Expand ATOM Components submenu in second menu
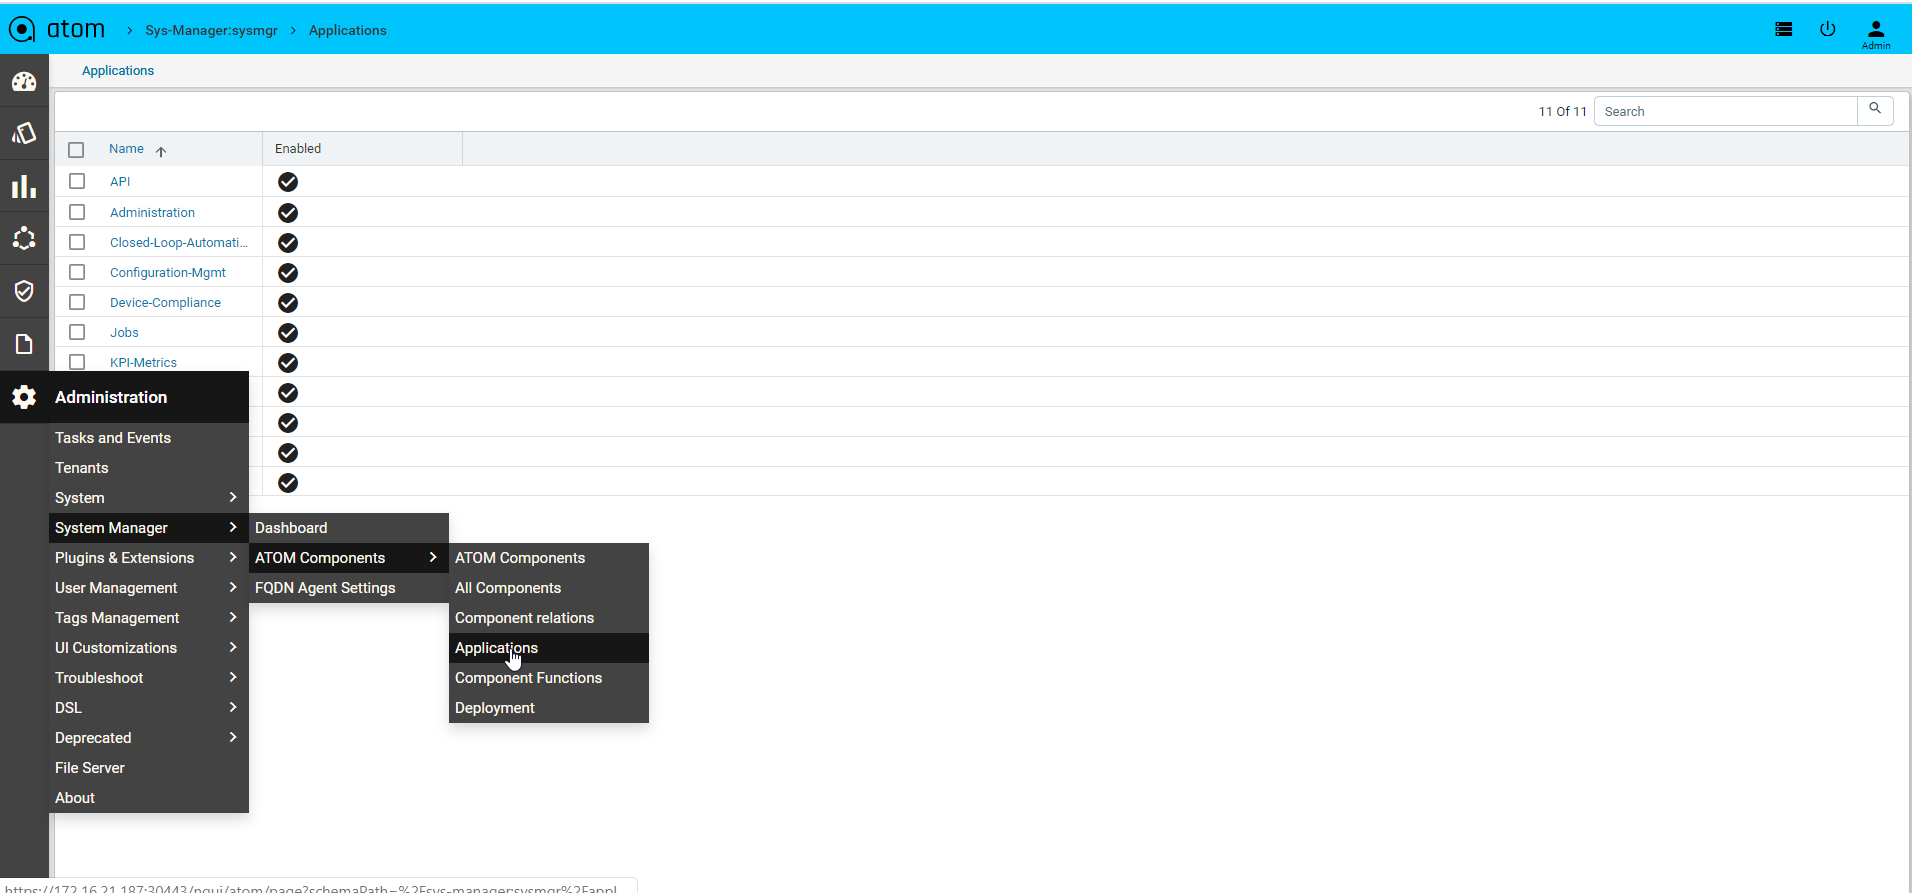Screen dimensions: 1912x893 pos(348,558)
